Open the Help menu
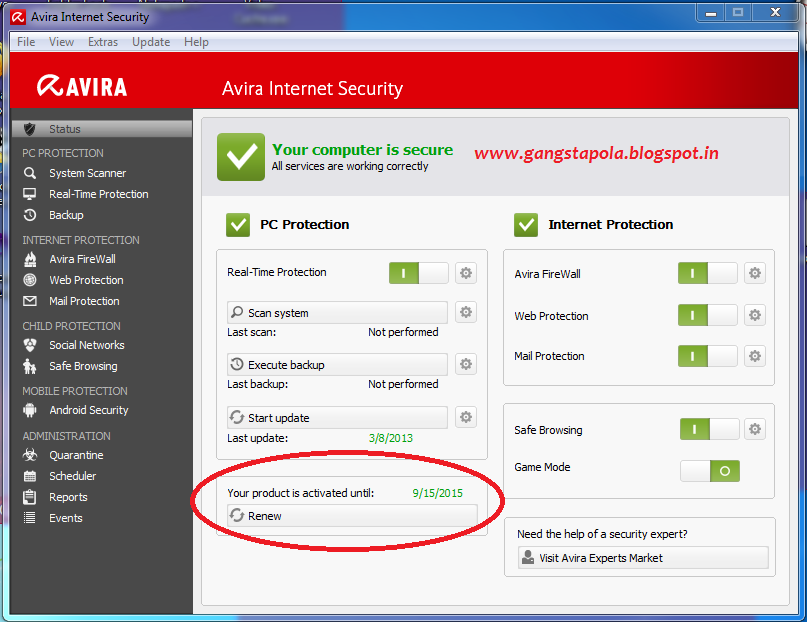Viewport: 807px width, 622px height. pyautogui.click(x=196, y=42)
